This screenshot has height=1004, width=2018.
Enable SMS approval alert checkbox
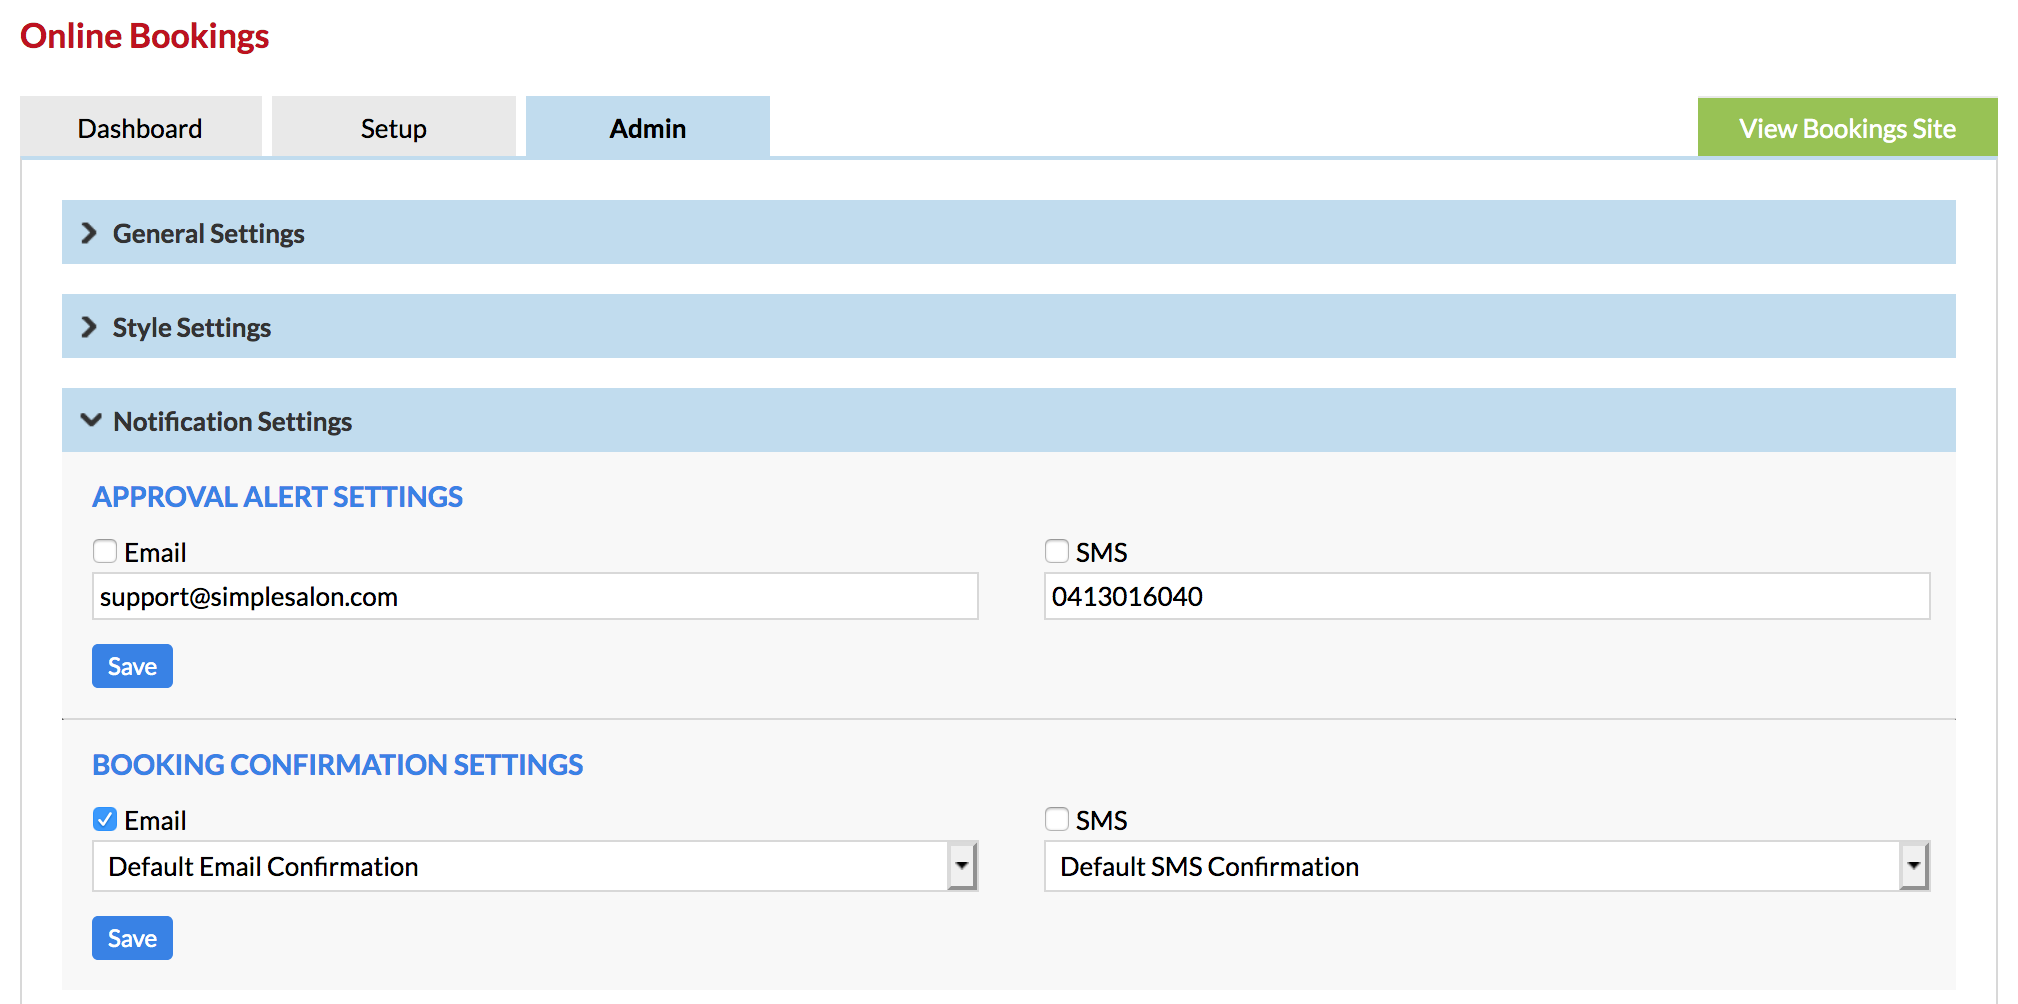click(1057, 551)
